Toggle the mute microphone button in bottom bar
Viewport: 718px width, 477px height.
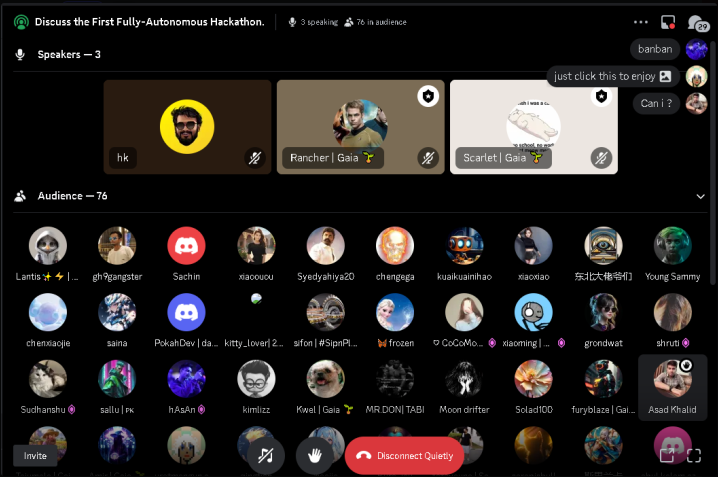266,455
